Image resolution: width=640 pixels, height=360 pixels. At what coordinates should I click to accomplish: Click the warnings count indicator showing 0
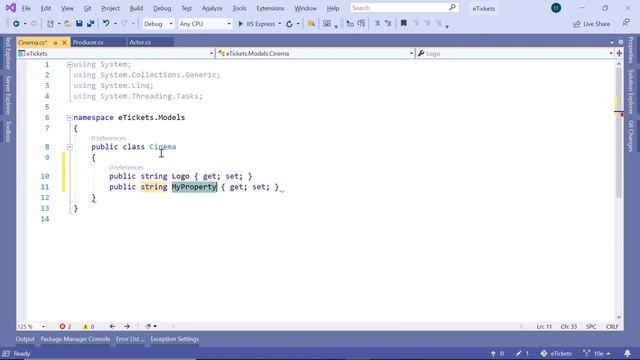click(x=89, y=327)
